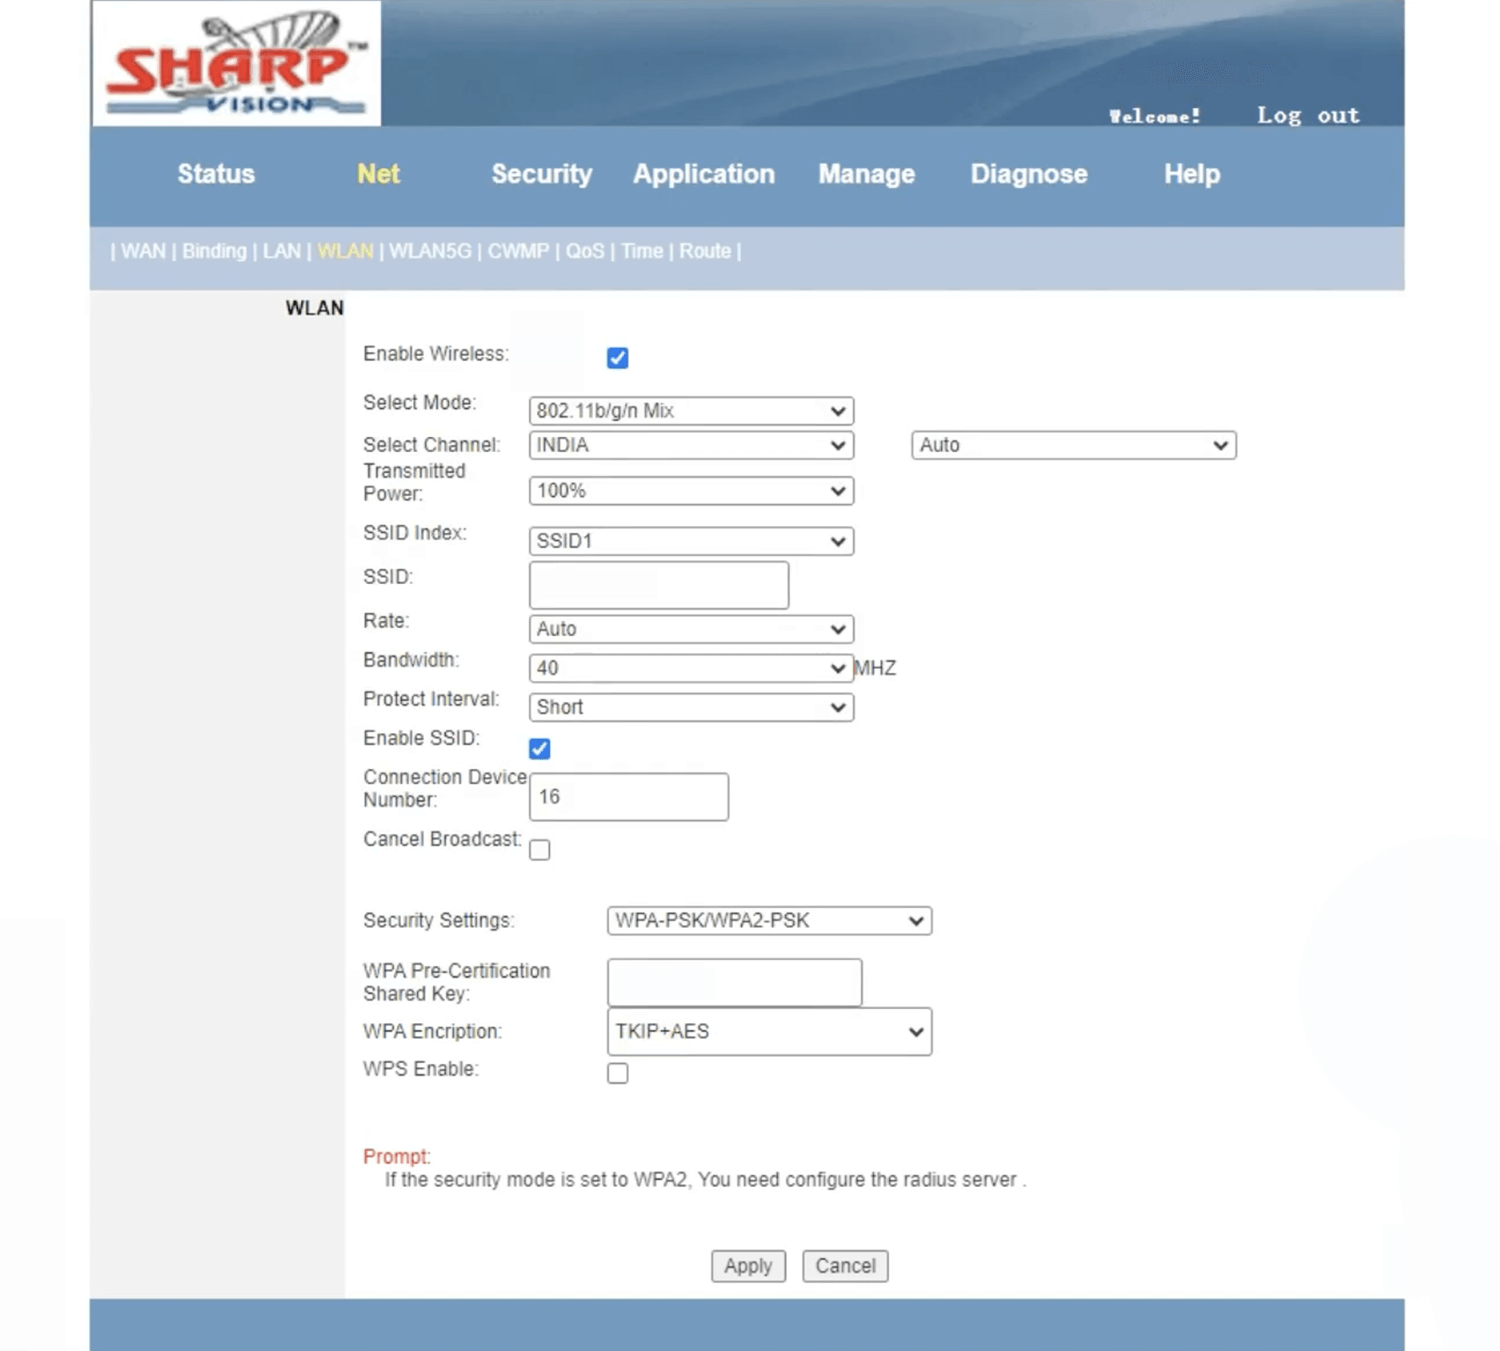Open the Bandwidth 40 MHz dropdown
This screenshot has height=1351, width=1500.
(x=690, y=668)
